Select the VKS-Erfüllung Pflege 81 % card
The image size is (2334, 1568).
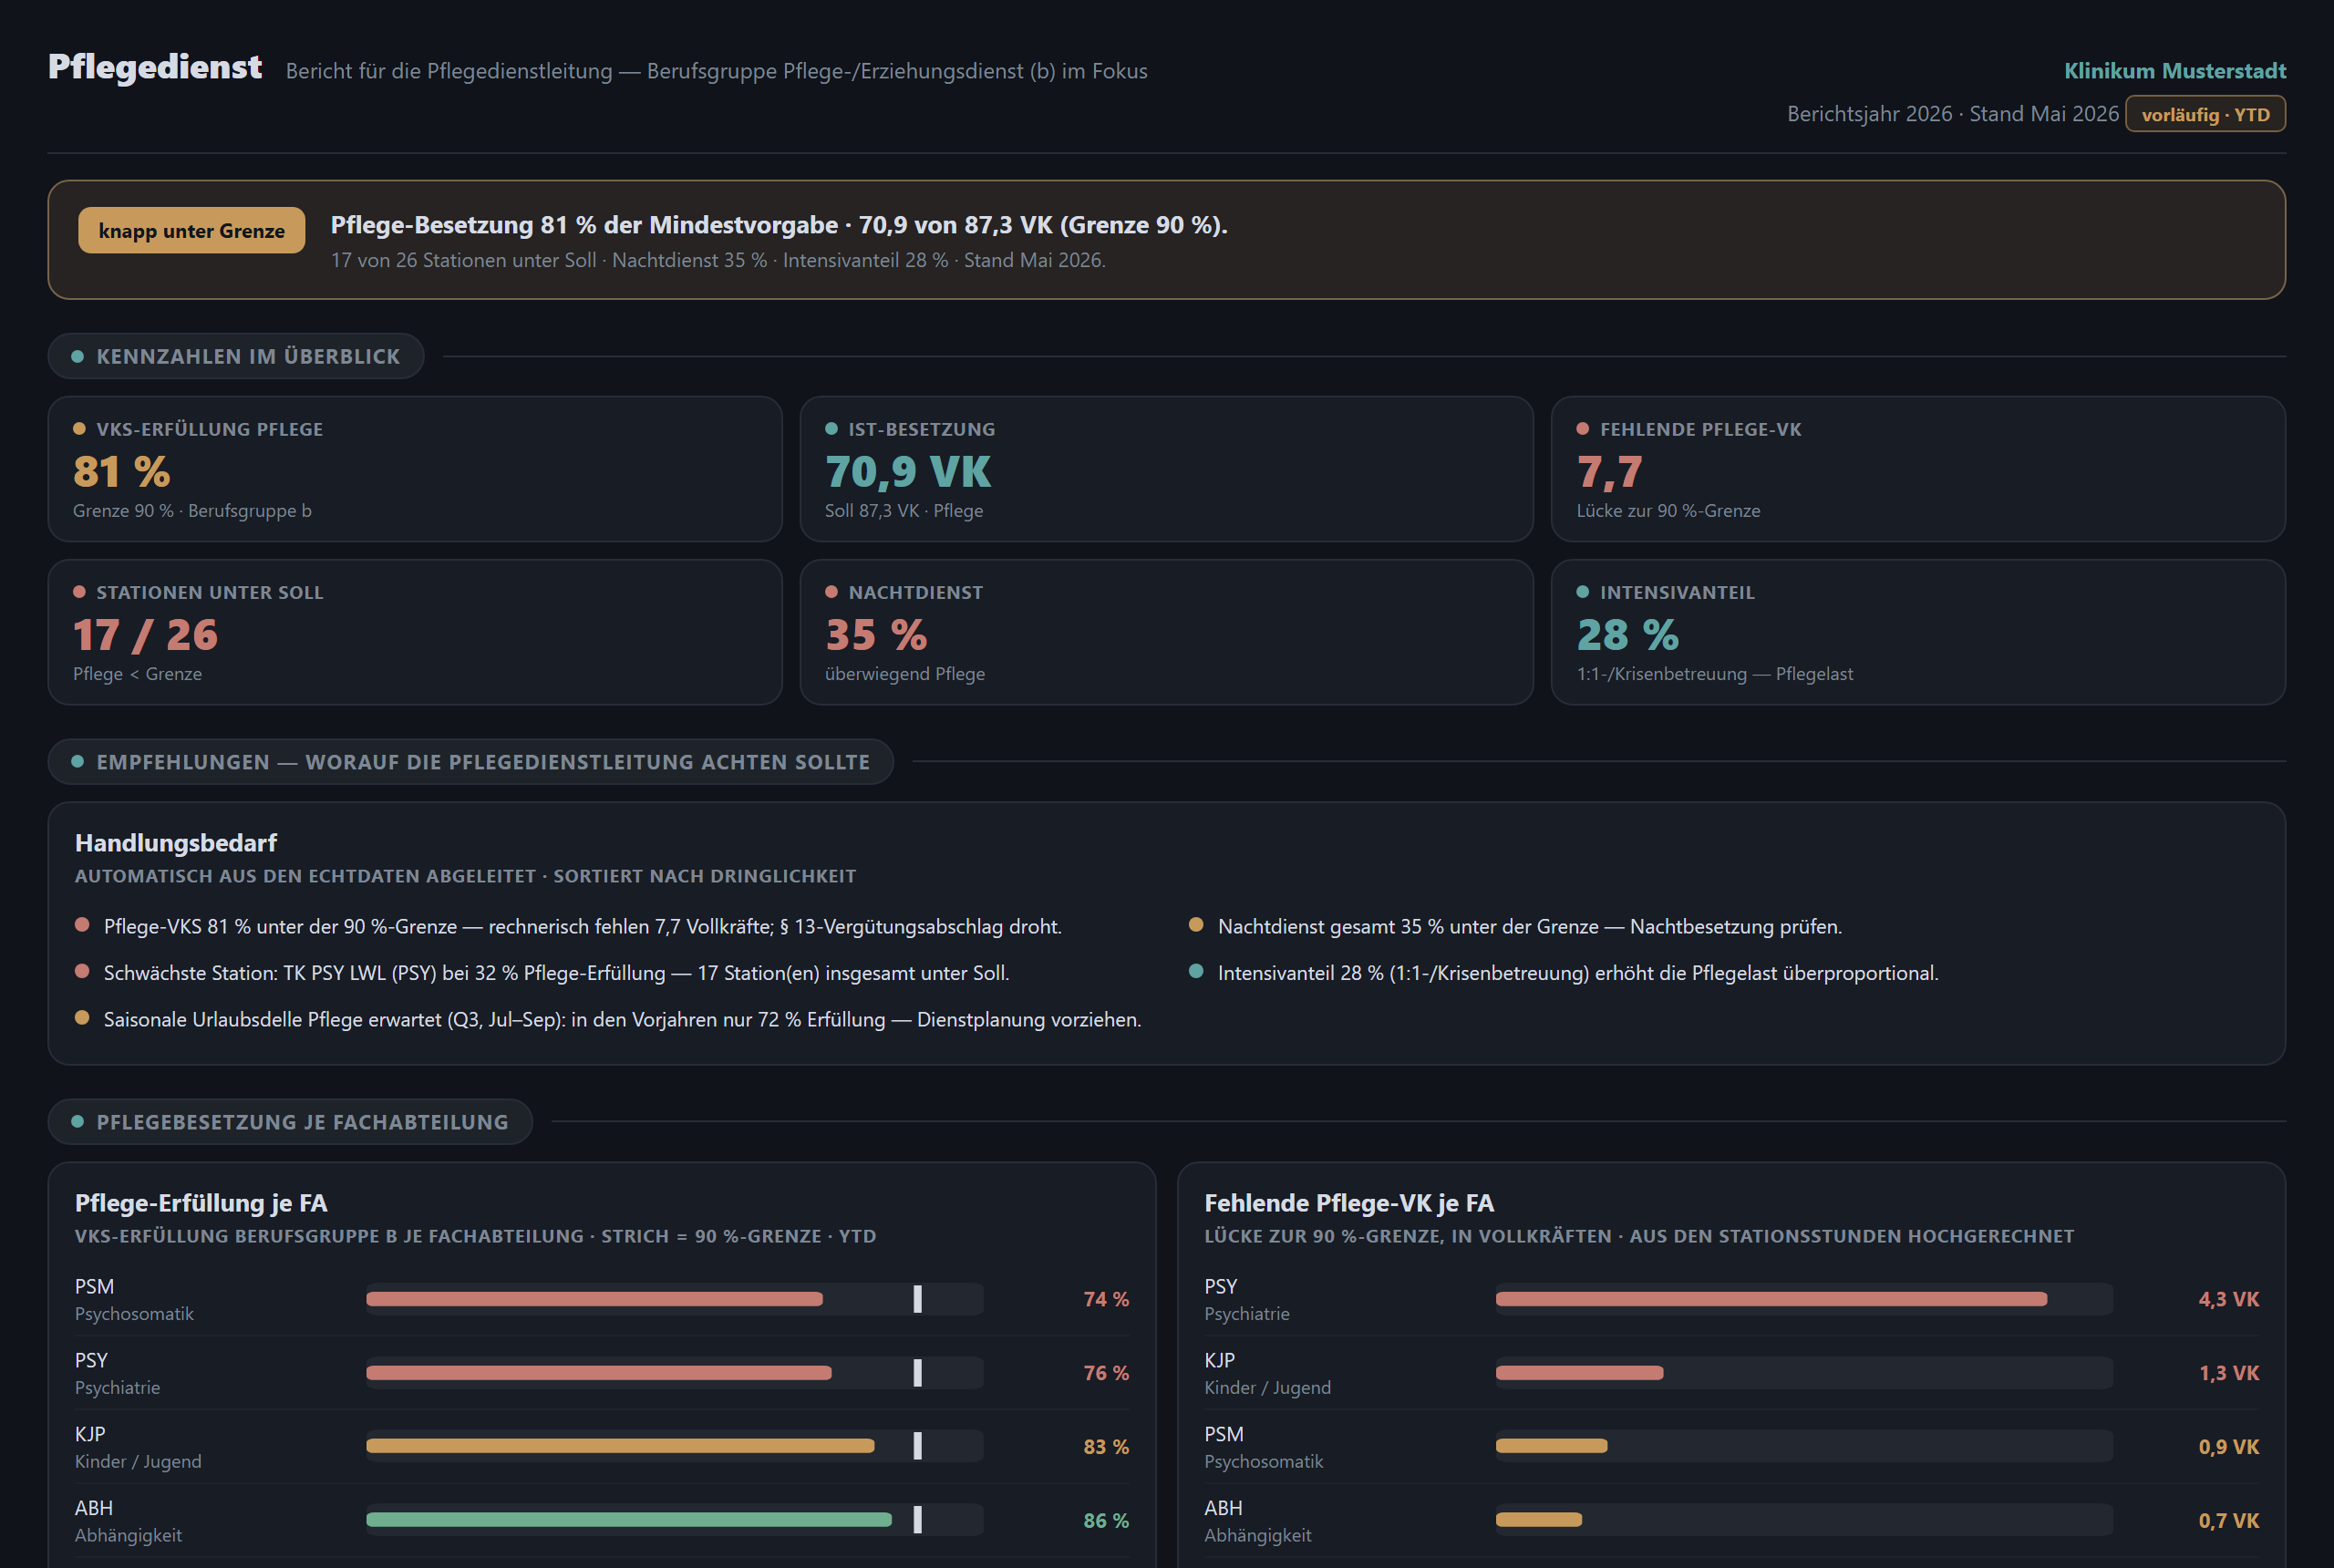point(415,469)
